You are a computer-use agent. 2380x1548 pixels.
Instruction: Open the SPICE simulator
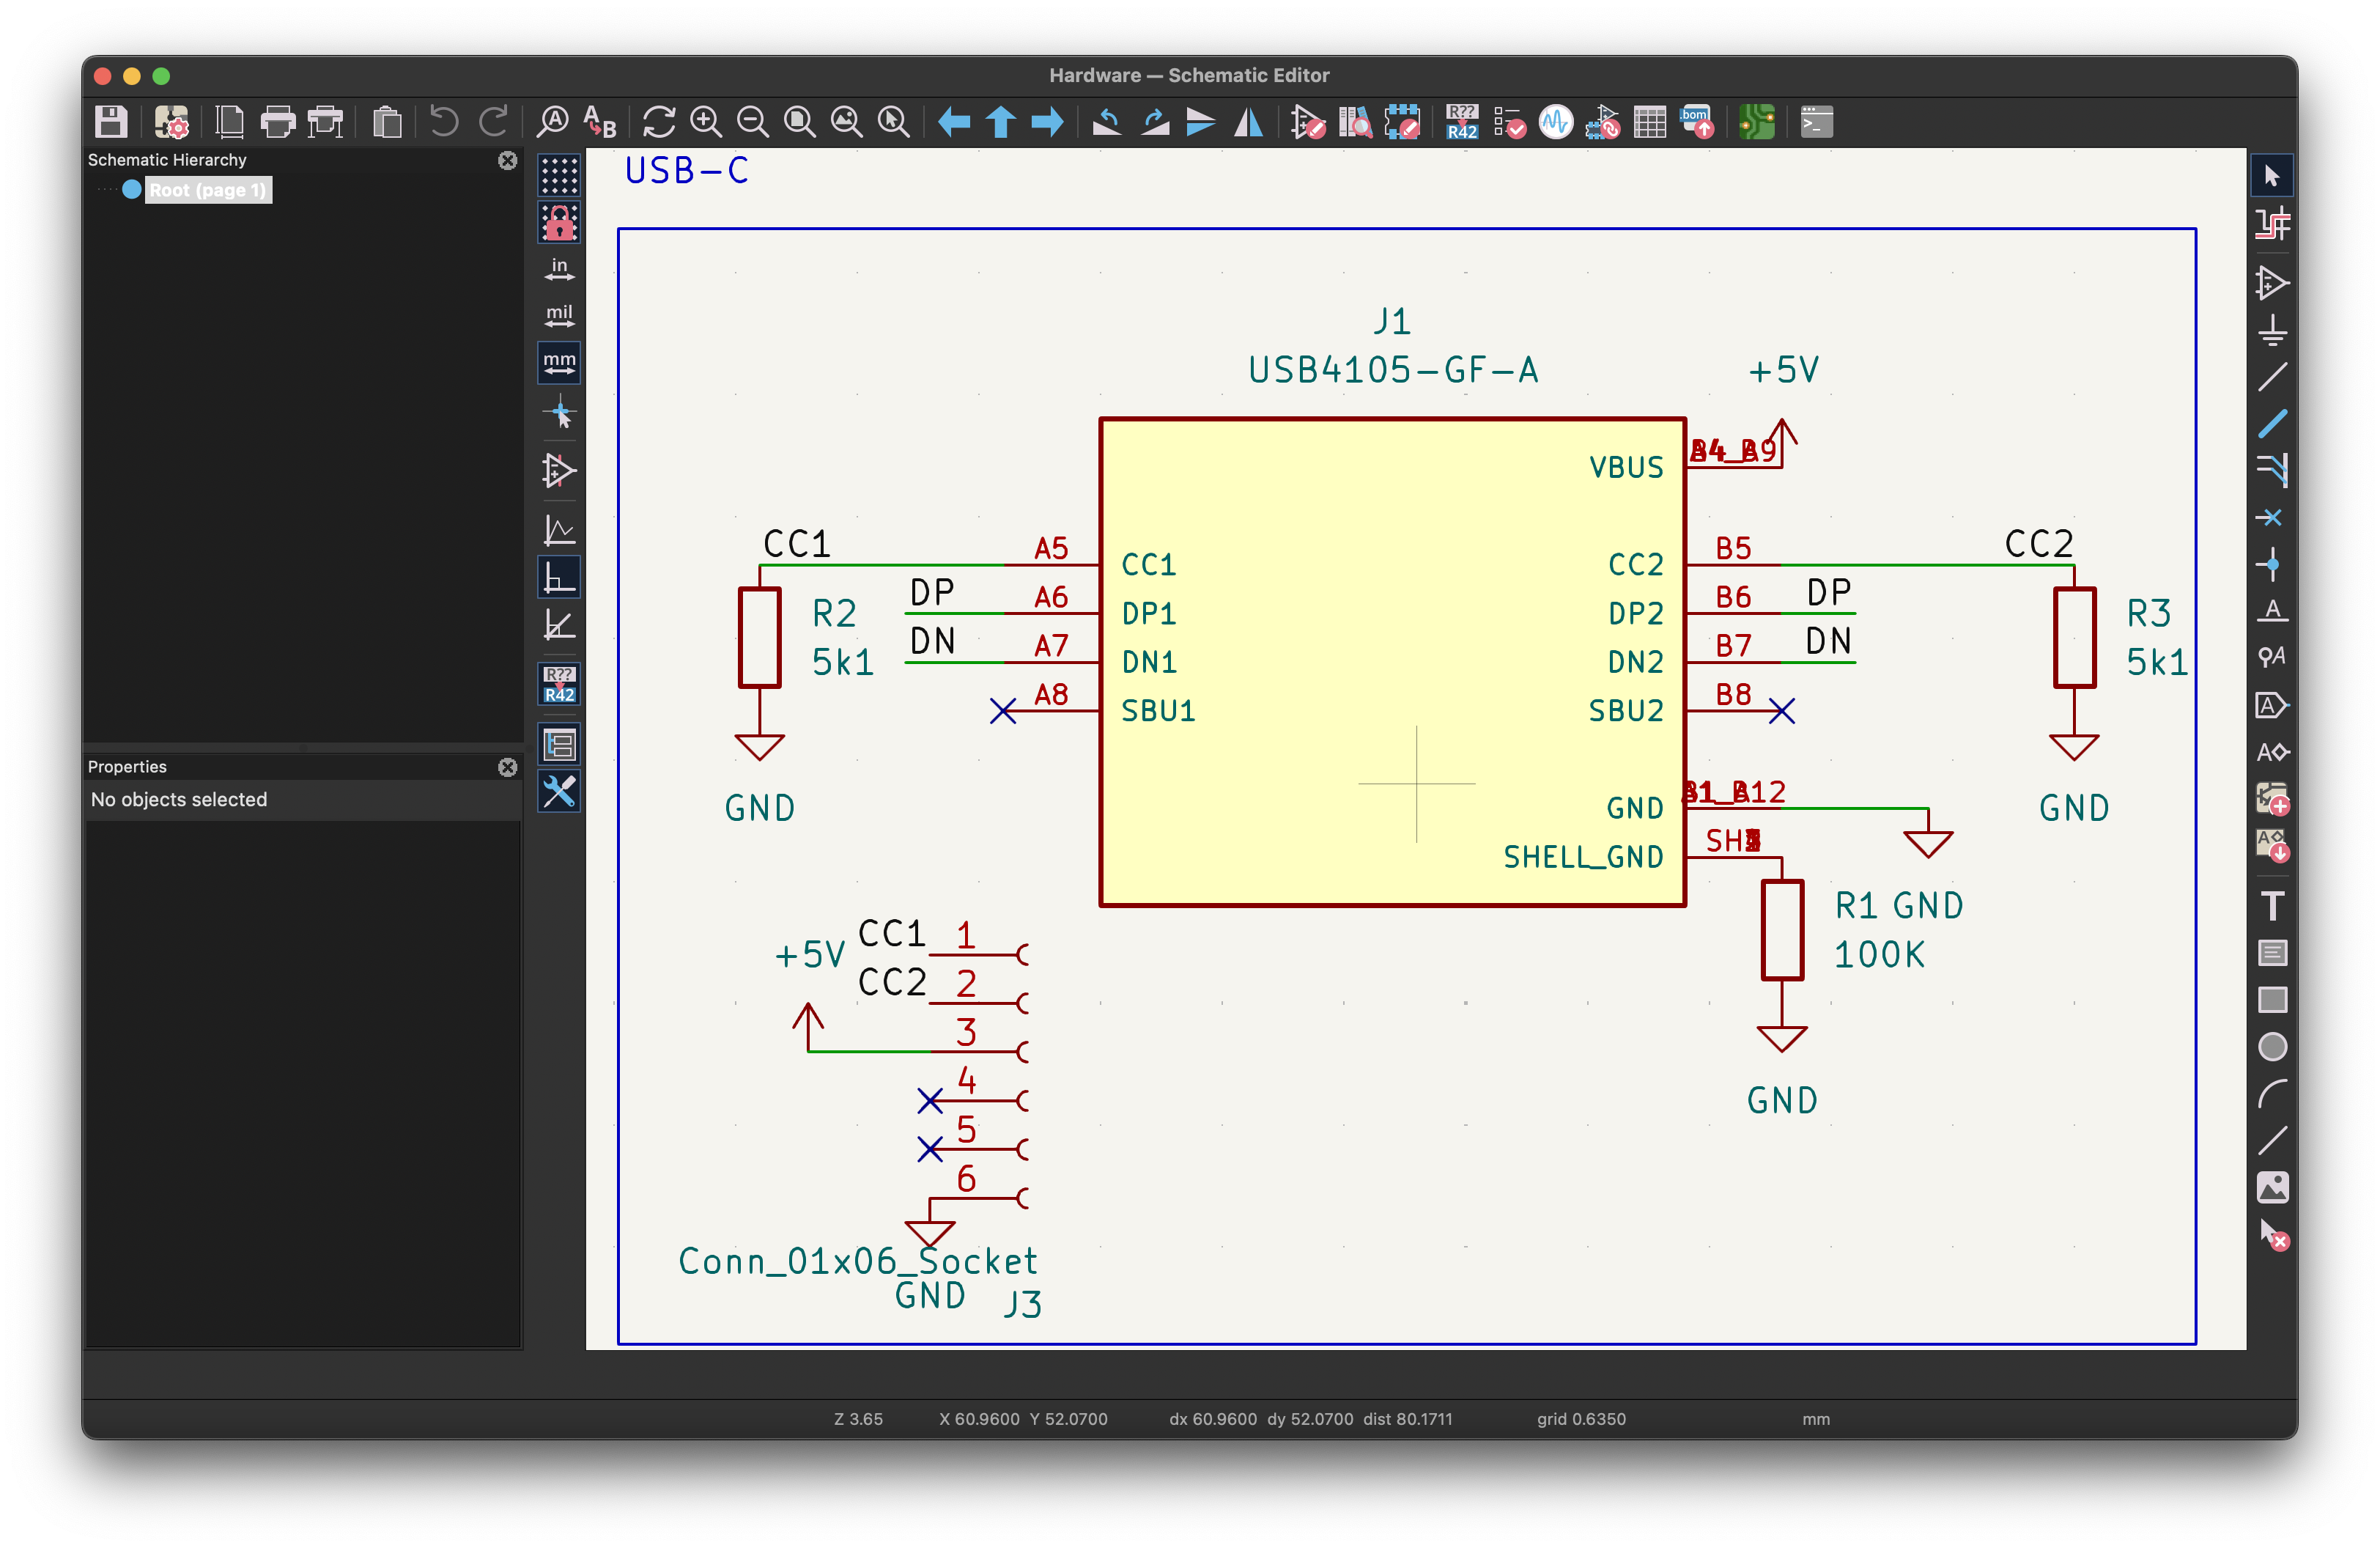(x=1556, y=122)
